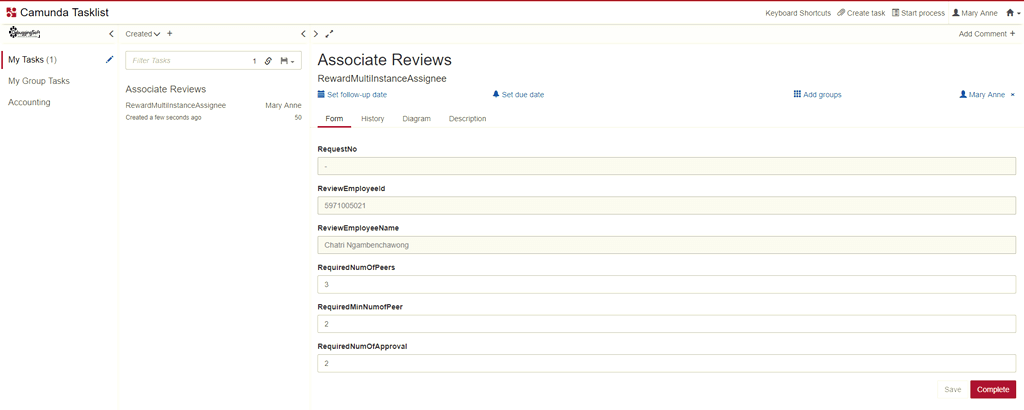
Task: Remove assignee Mary Anne with the x icon
Action: (1012, 94)
